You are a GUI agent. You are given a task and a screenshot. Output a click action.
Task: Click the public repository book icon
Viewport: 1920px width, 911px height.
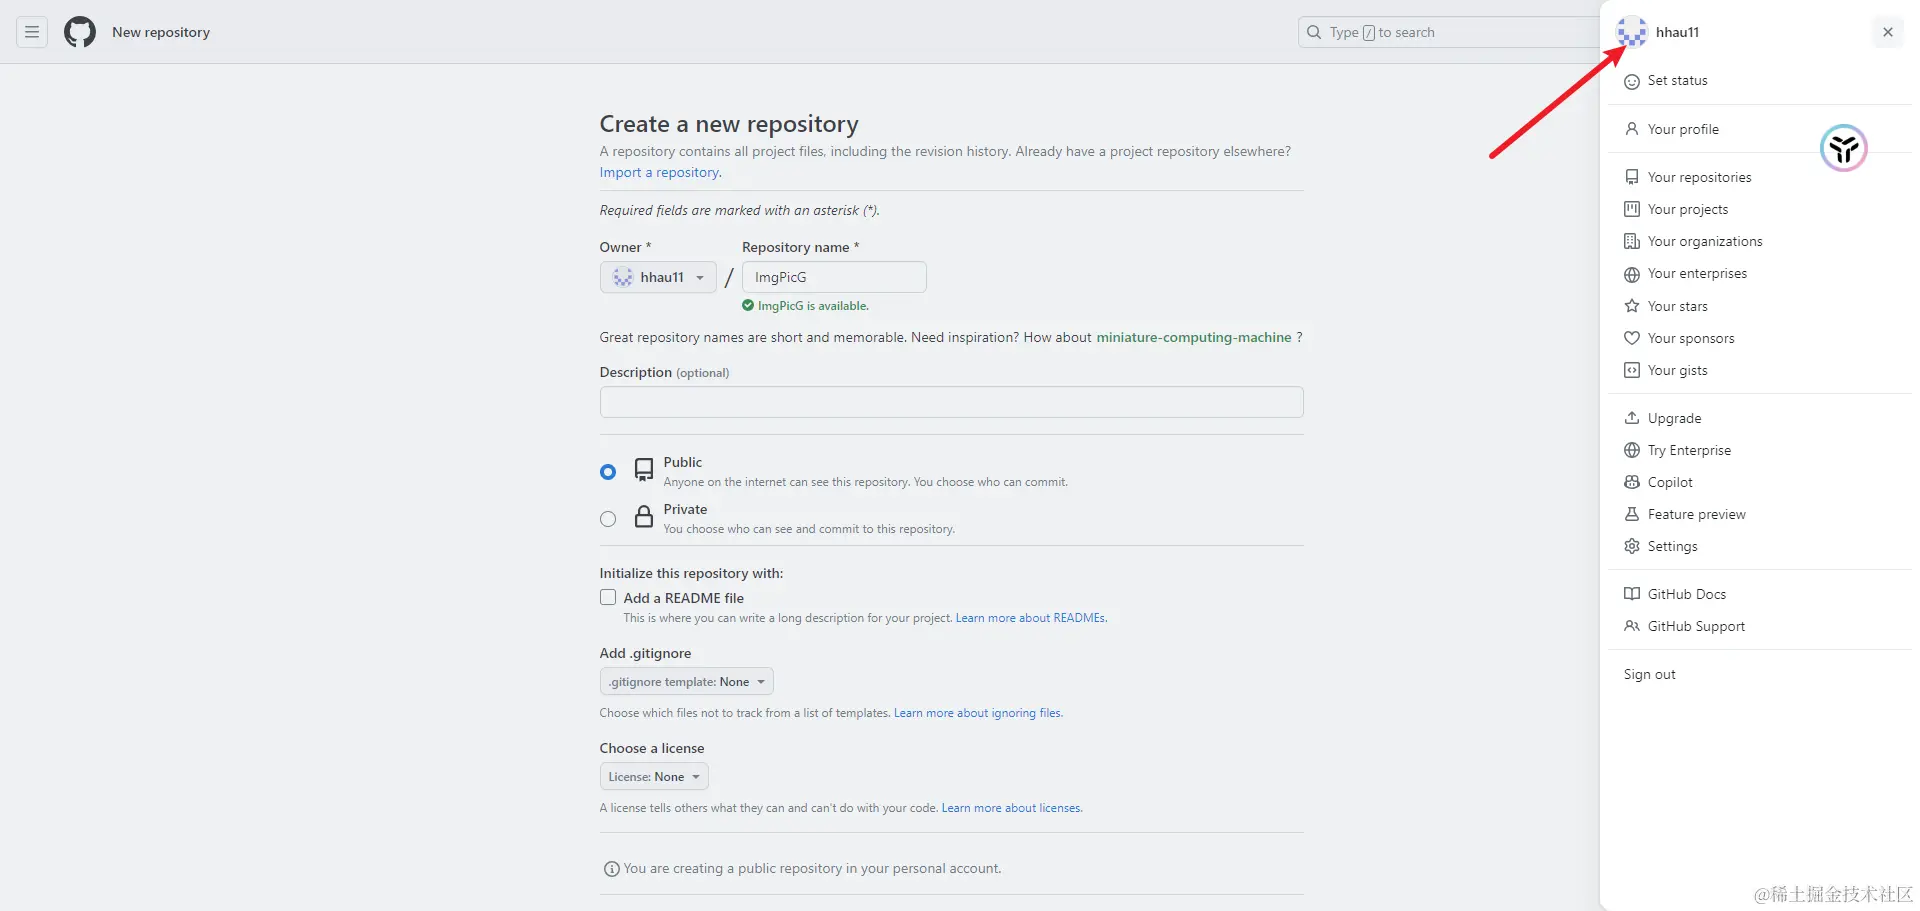(x=644, y=470)
